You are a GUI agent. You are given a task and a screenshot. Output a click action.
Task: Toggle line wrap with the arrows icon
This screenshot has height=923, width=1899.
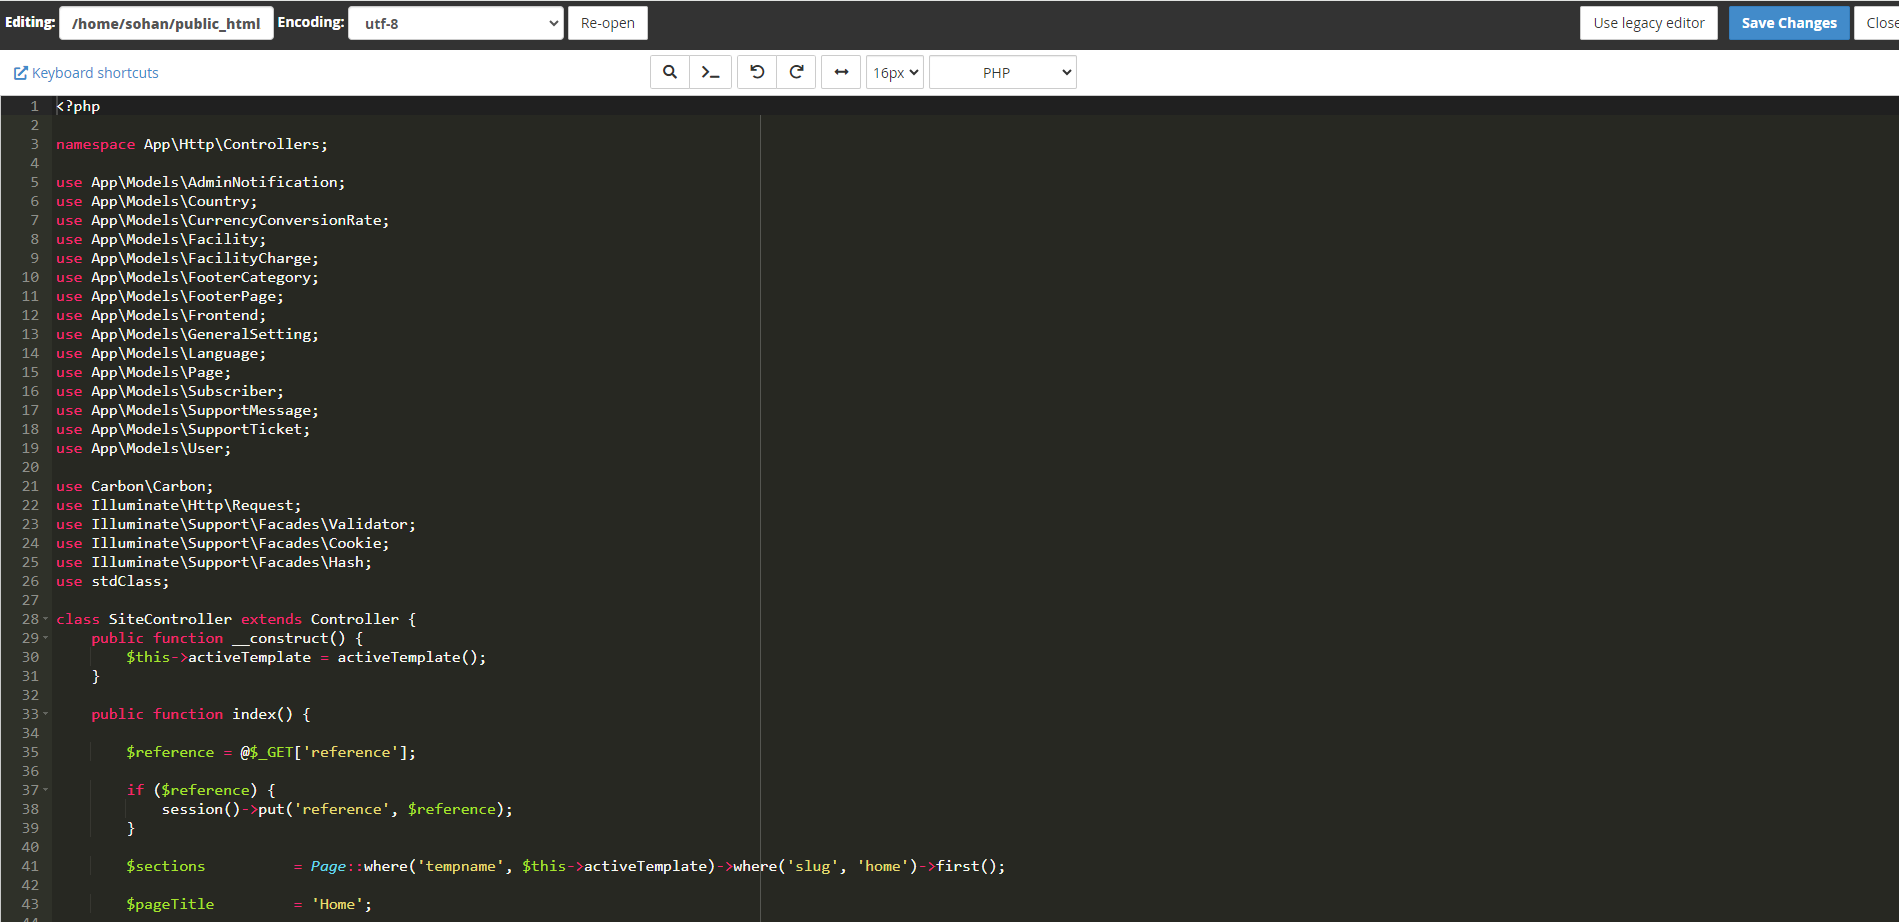pos(841,72)
